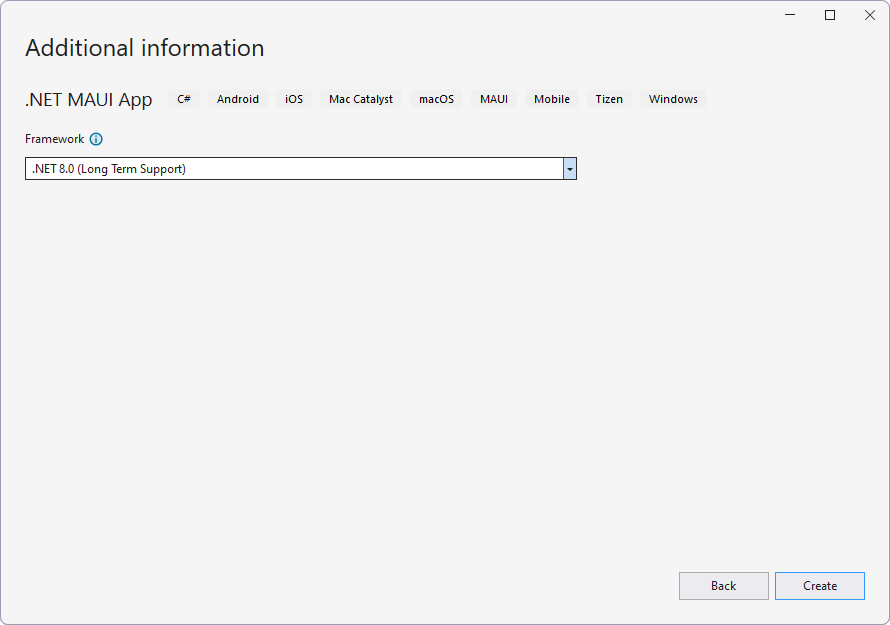Click the Mac Catalyst tag
Viewport: 890px width, 625px height.
click(361, 99)
